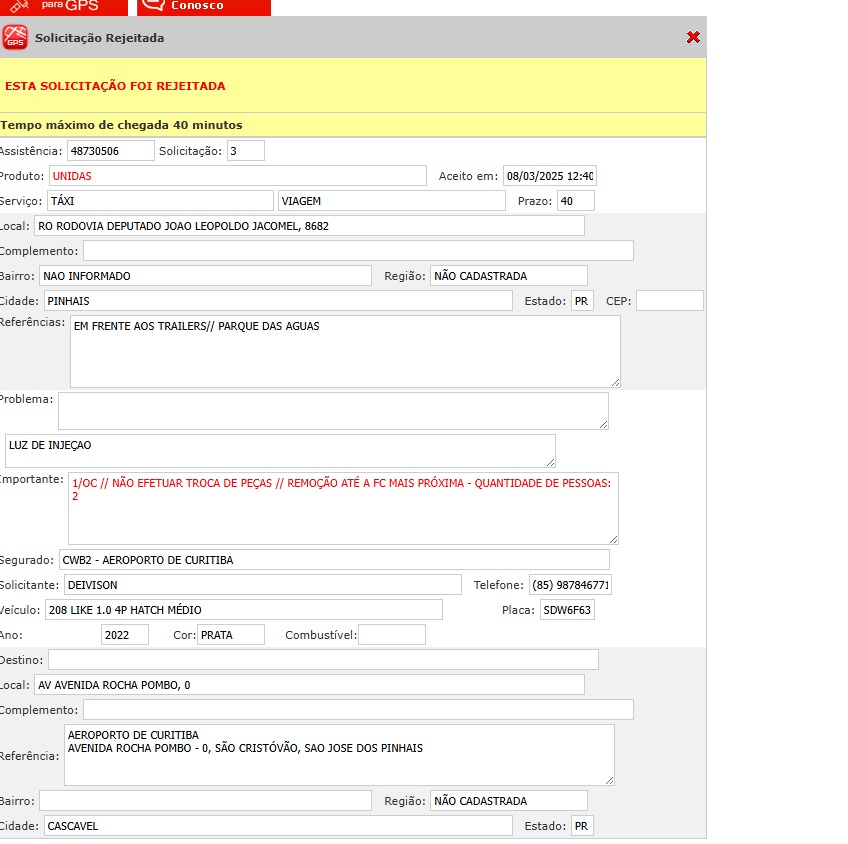Image resolution: width=848 pixels, height=844 pixels.
Task: Click the service type field VIAGEM
Action: pyautogui.click(x=392, y=201)
